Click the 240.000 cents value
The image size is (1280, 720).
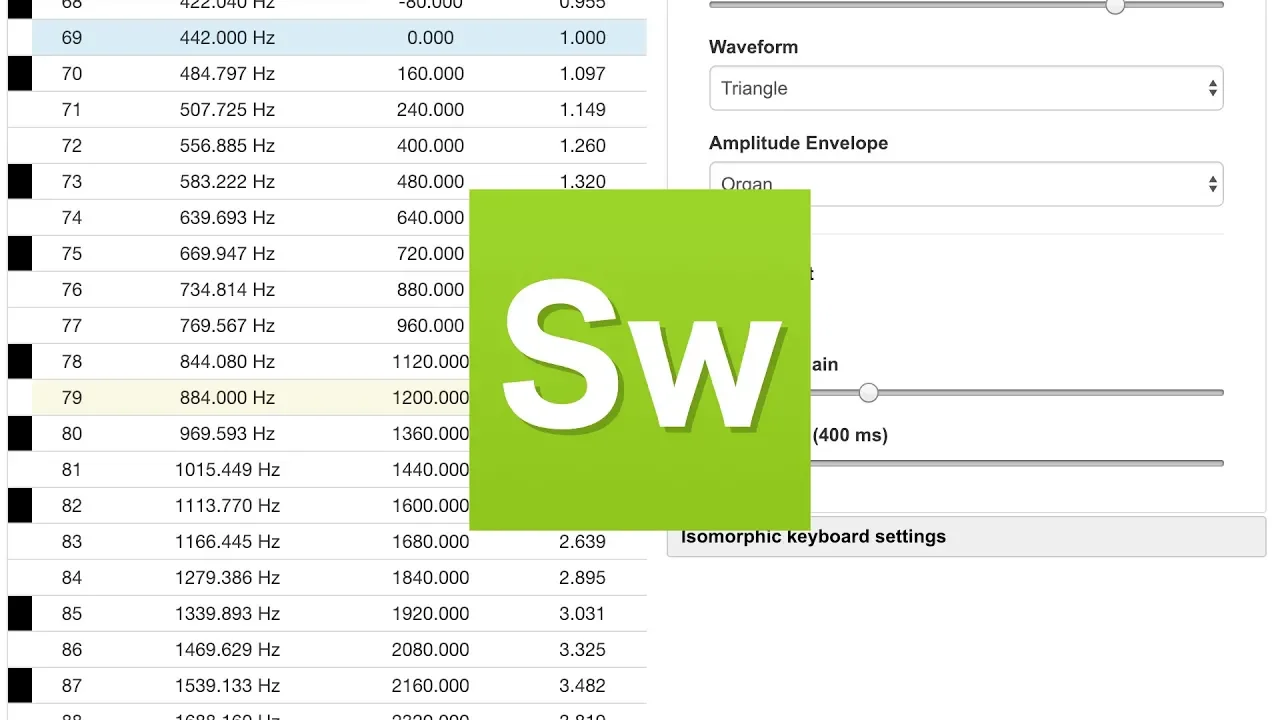(430, 110)
